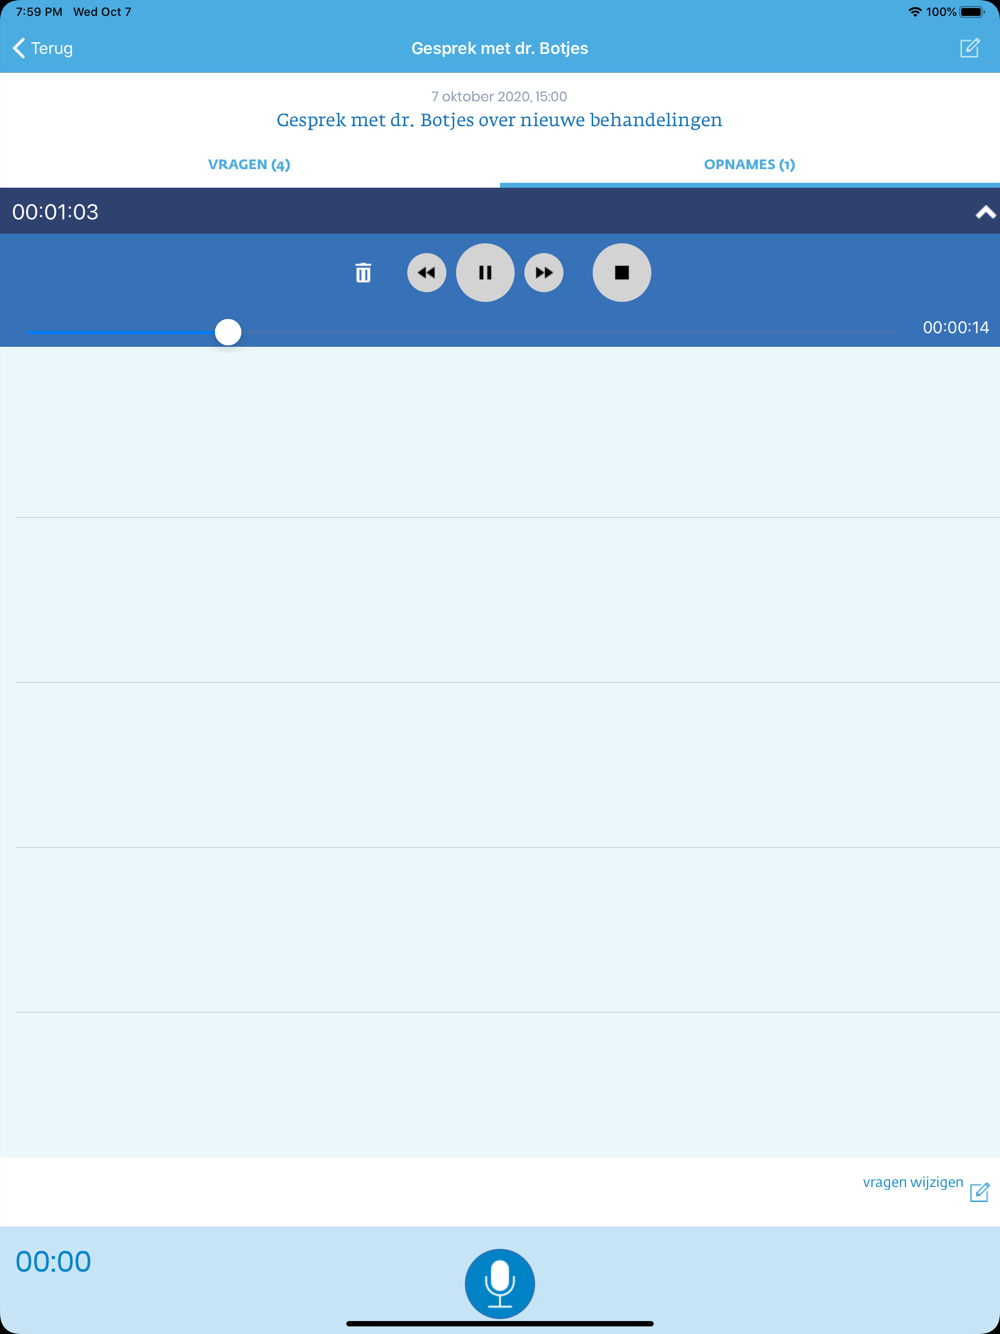Tap the recording title 00:01:03

tap(55, 212)
